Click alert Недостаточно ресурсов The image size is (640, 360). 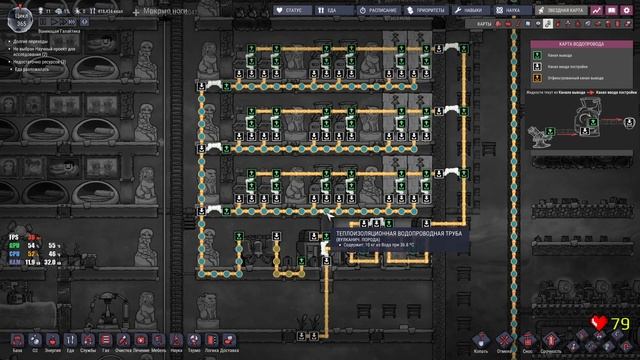point(39,62)
